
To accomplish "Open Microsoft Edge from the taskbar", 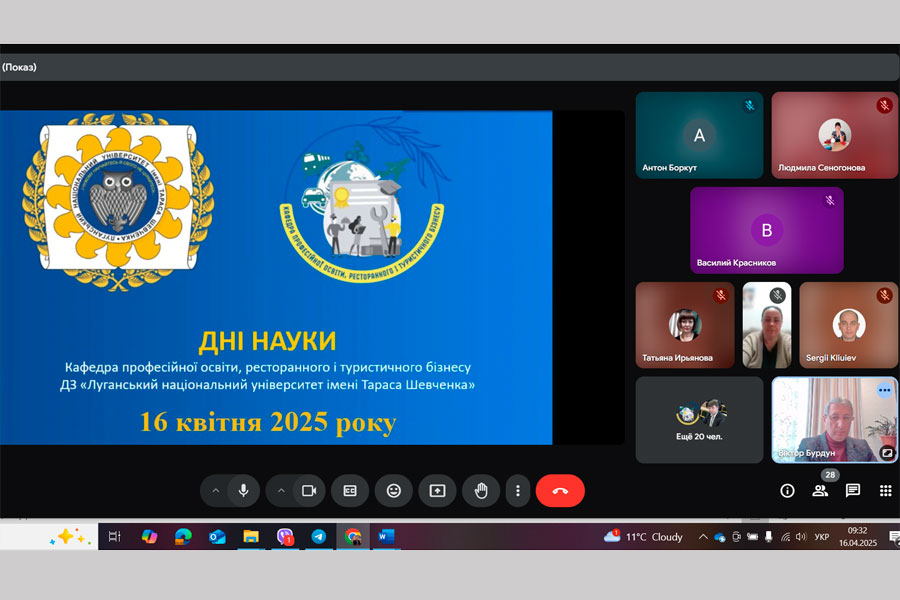I will (183, 536).
